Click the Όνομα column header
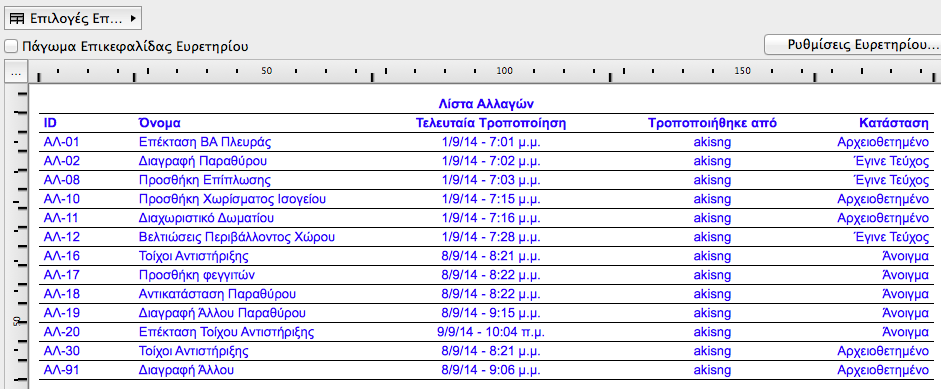Viewport: 941px width, 389px height. click(x=160, y=123)
